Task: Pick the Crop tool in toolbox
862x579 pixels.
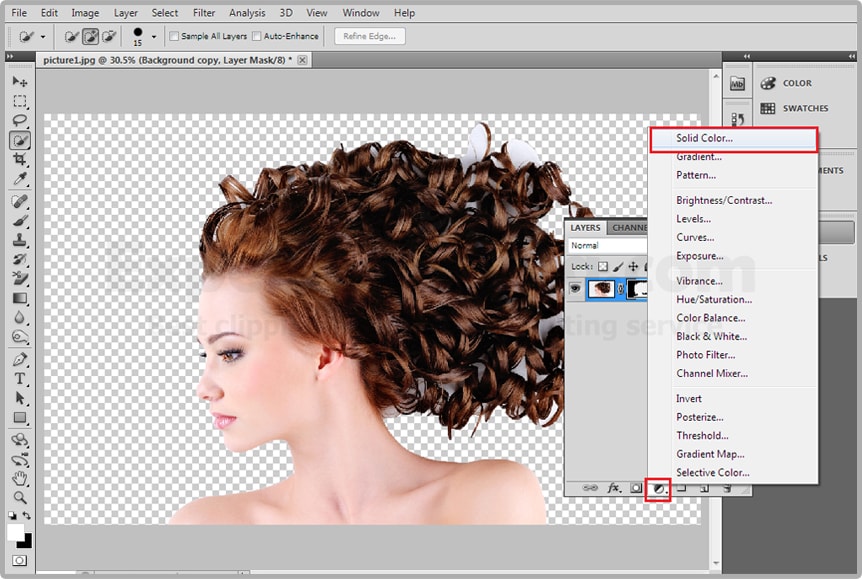Action: 20,160
